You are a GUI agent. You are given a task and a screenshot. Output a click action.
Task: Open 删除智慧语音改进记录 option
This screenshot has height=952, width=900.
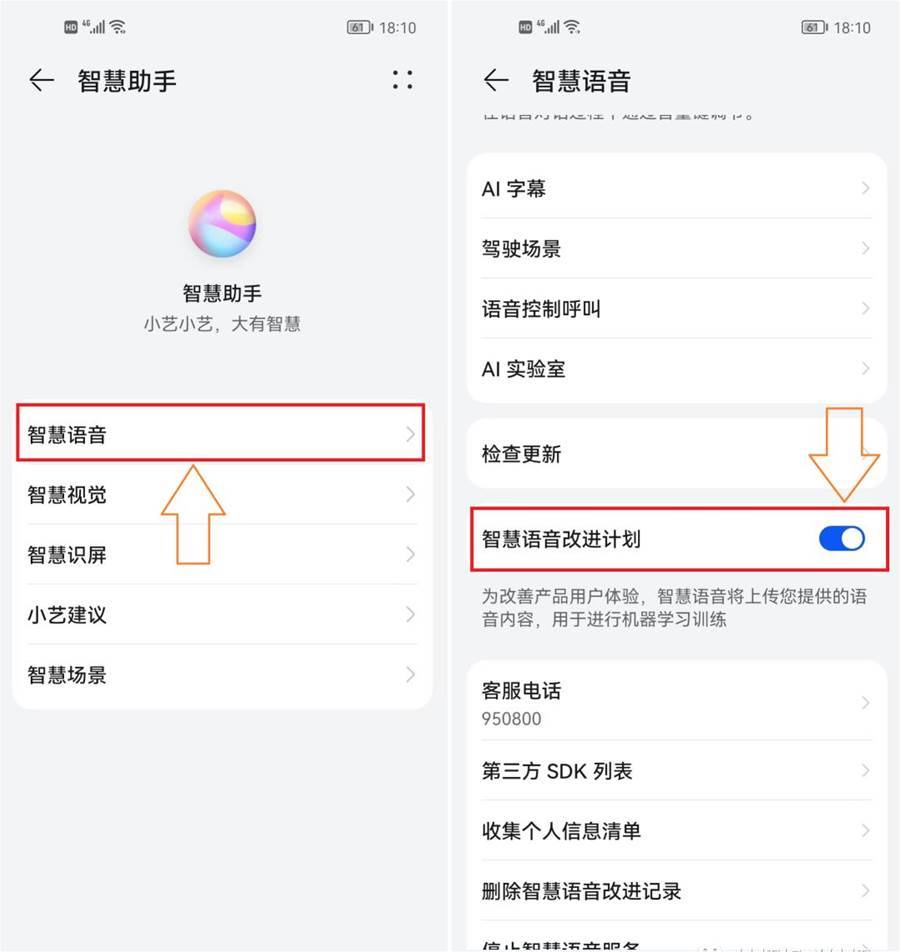click(677, 891)
